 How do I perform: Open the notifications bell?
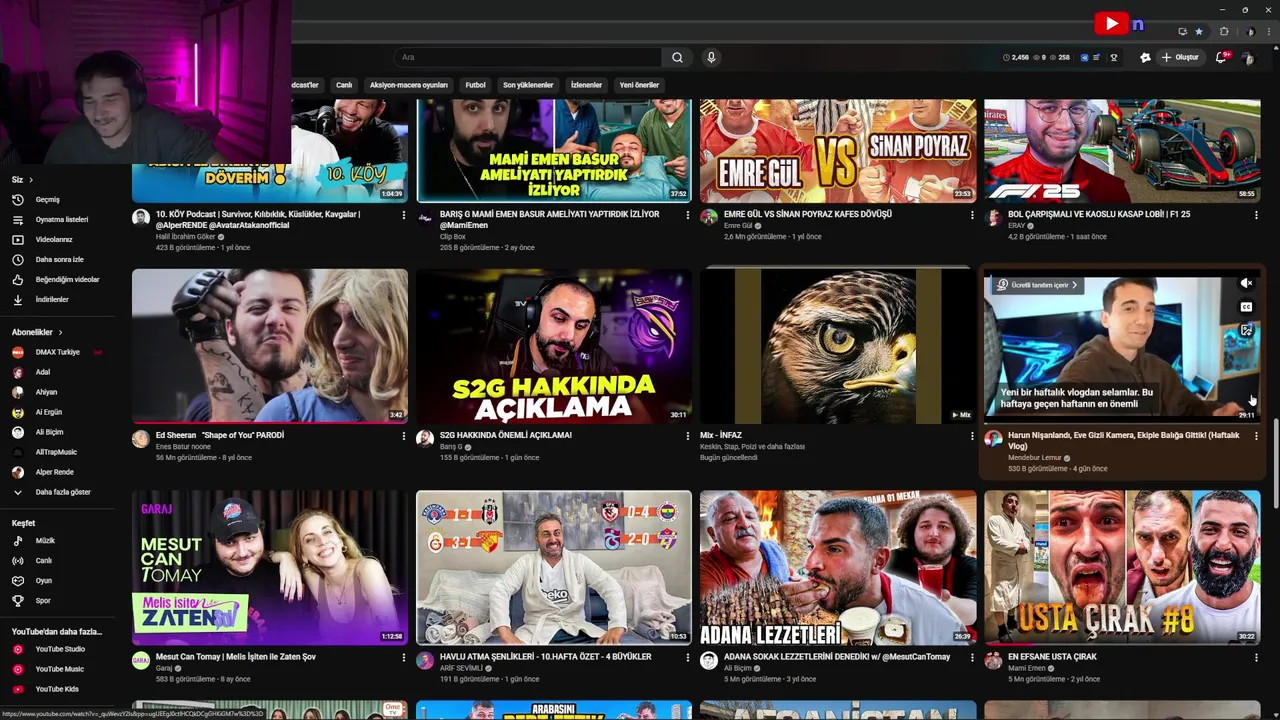click(1220, 57)
